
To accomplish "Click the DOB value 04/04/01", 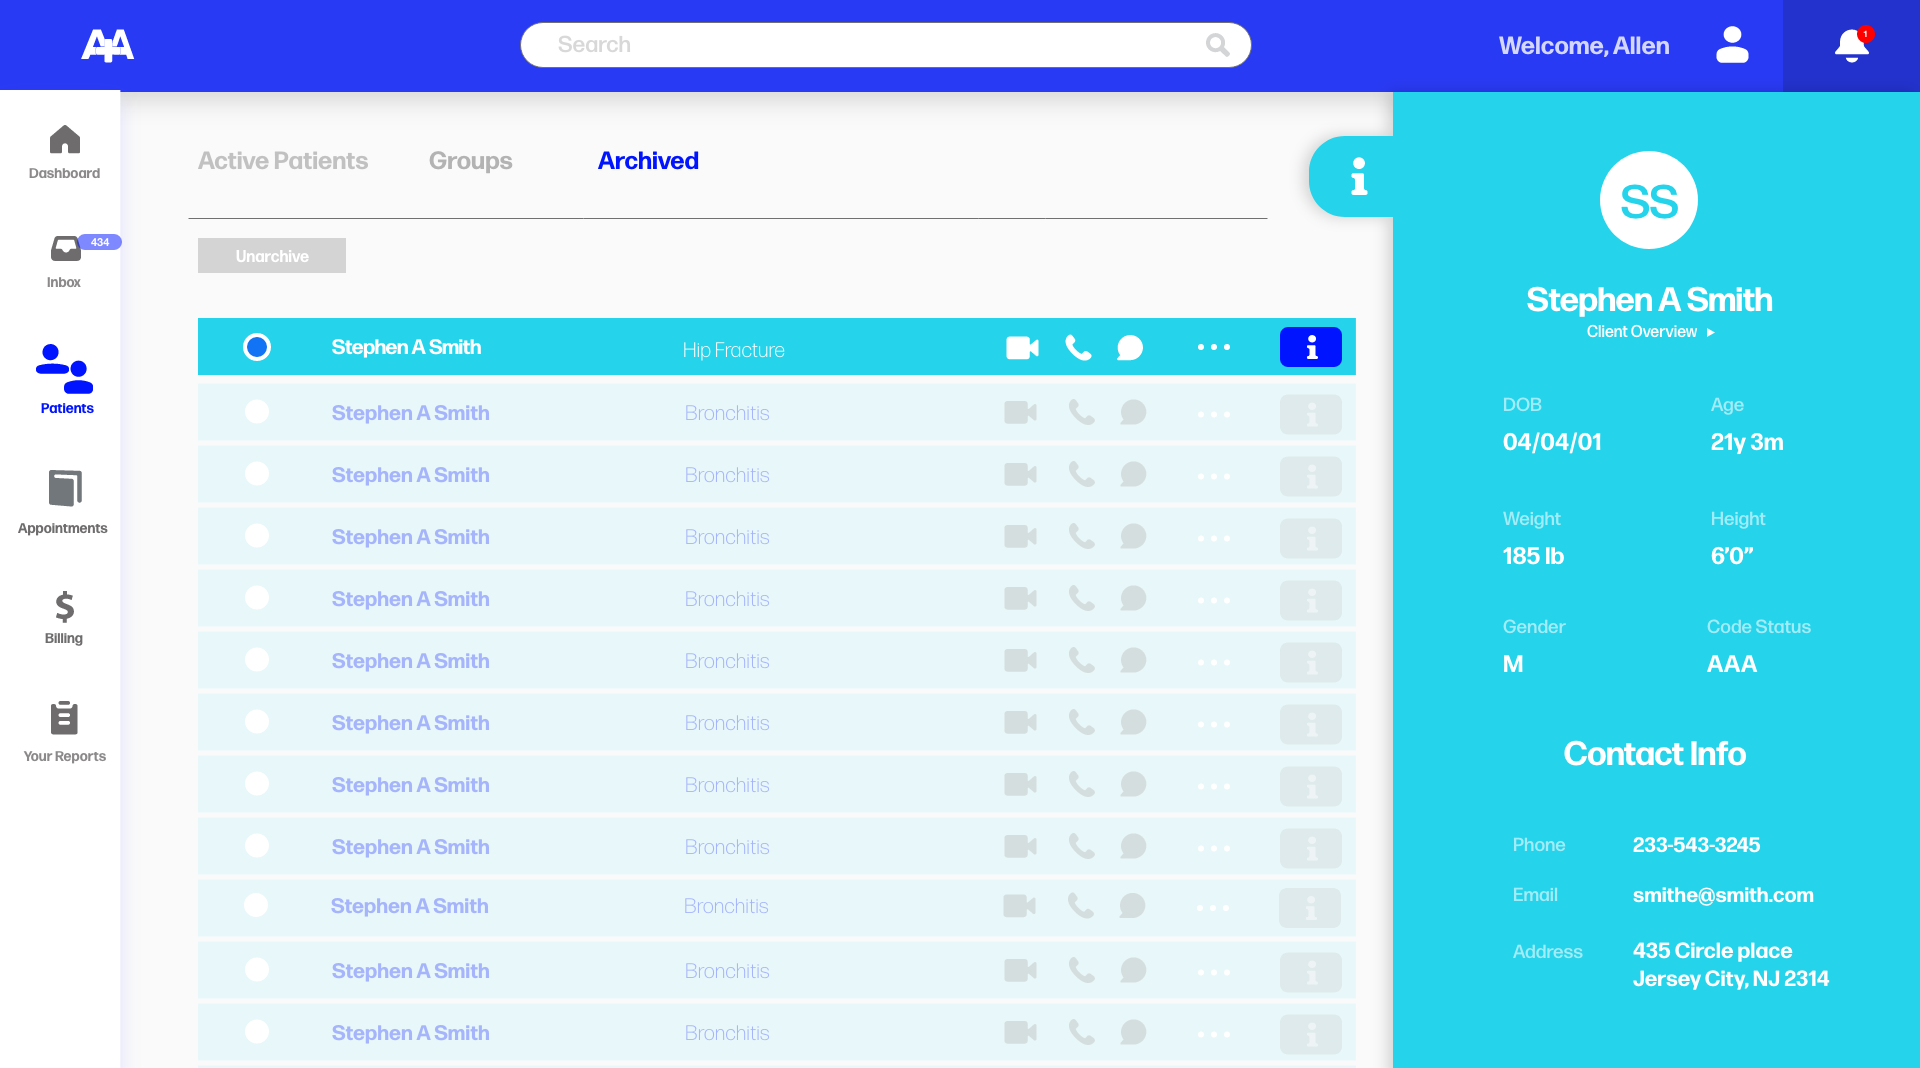I will pos(1552,442).
